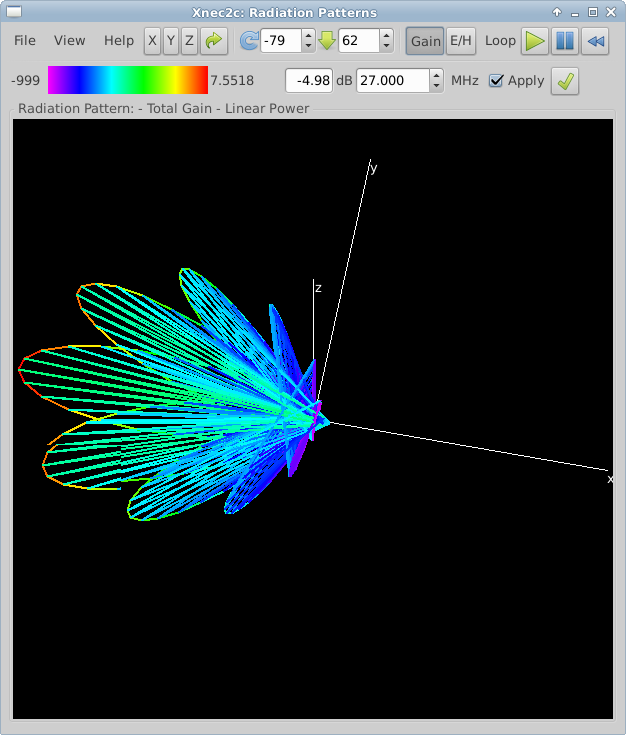Decrement the 27.000 MHz frequency
Screen dimensions: 626x735
(437, 86)
